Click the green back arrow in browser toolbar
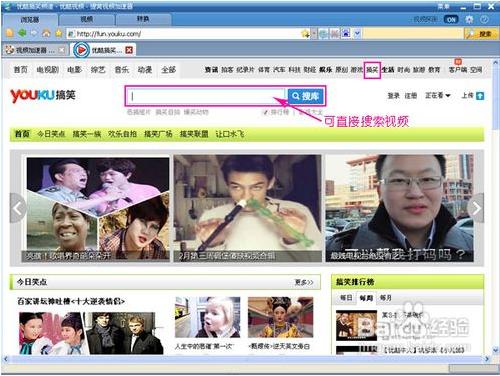Screen dimensions: 500x376 [22, 33]
